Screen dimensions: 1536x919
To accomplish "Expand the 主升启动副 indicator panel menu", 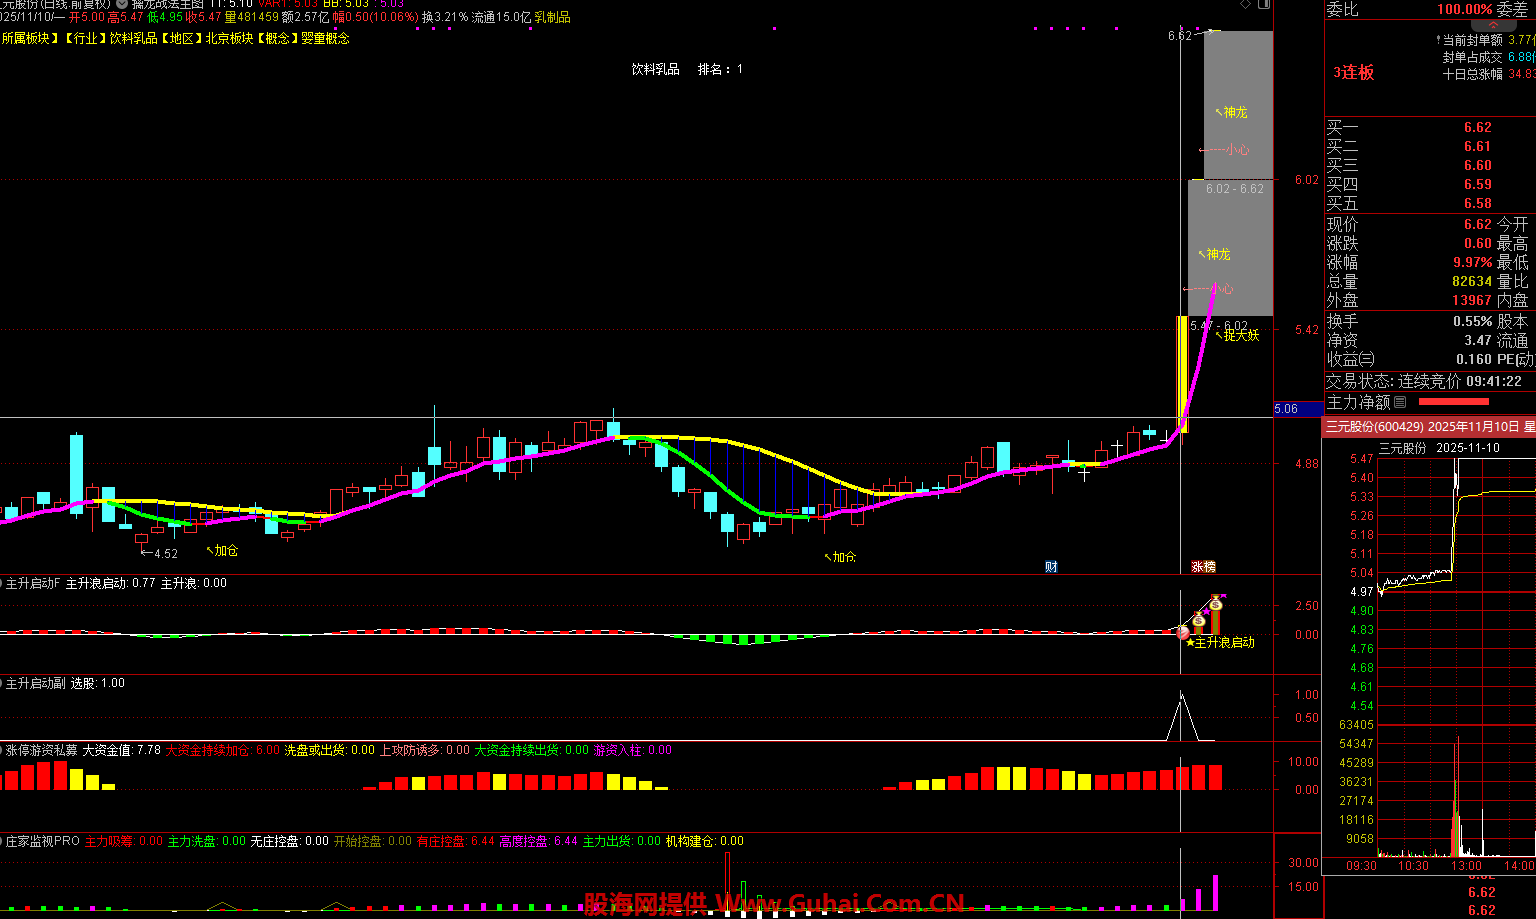I will pyautogui.click(x=2, y=683).
